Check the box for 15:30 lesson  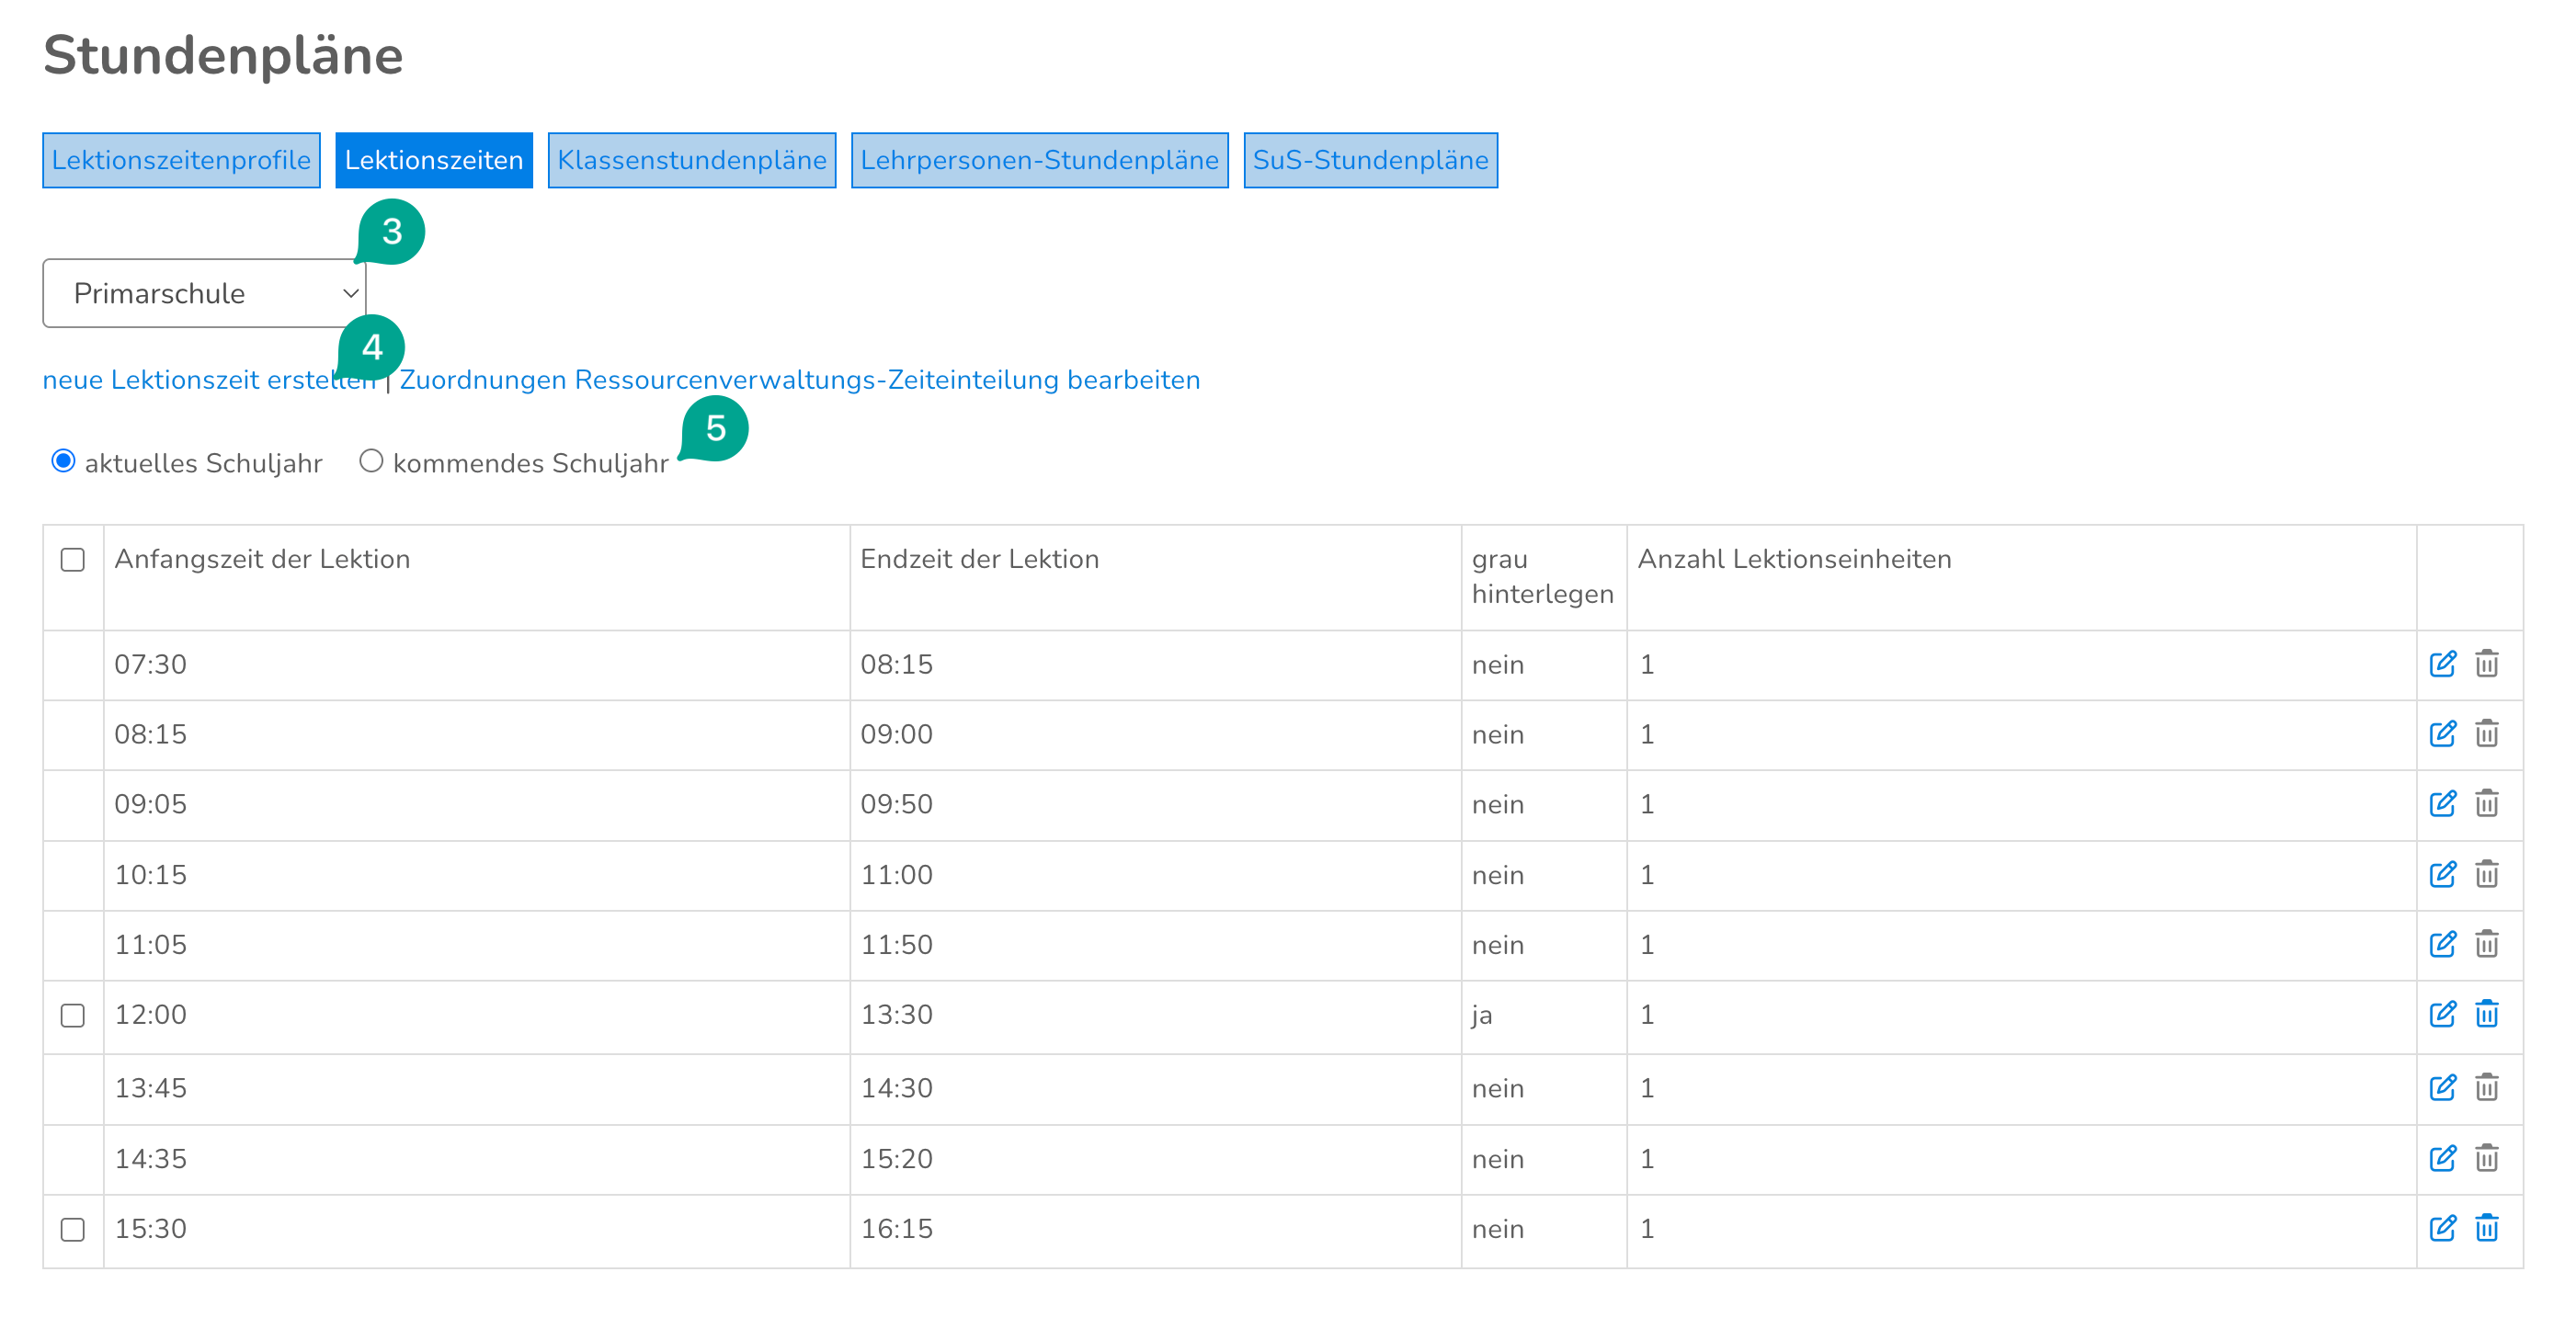tap(72, 1229)
